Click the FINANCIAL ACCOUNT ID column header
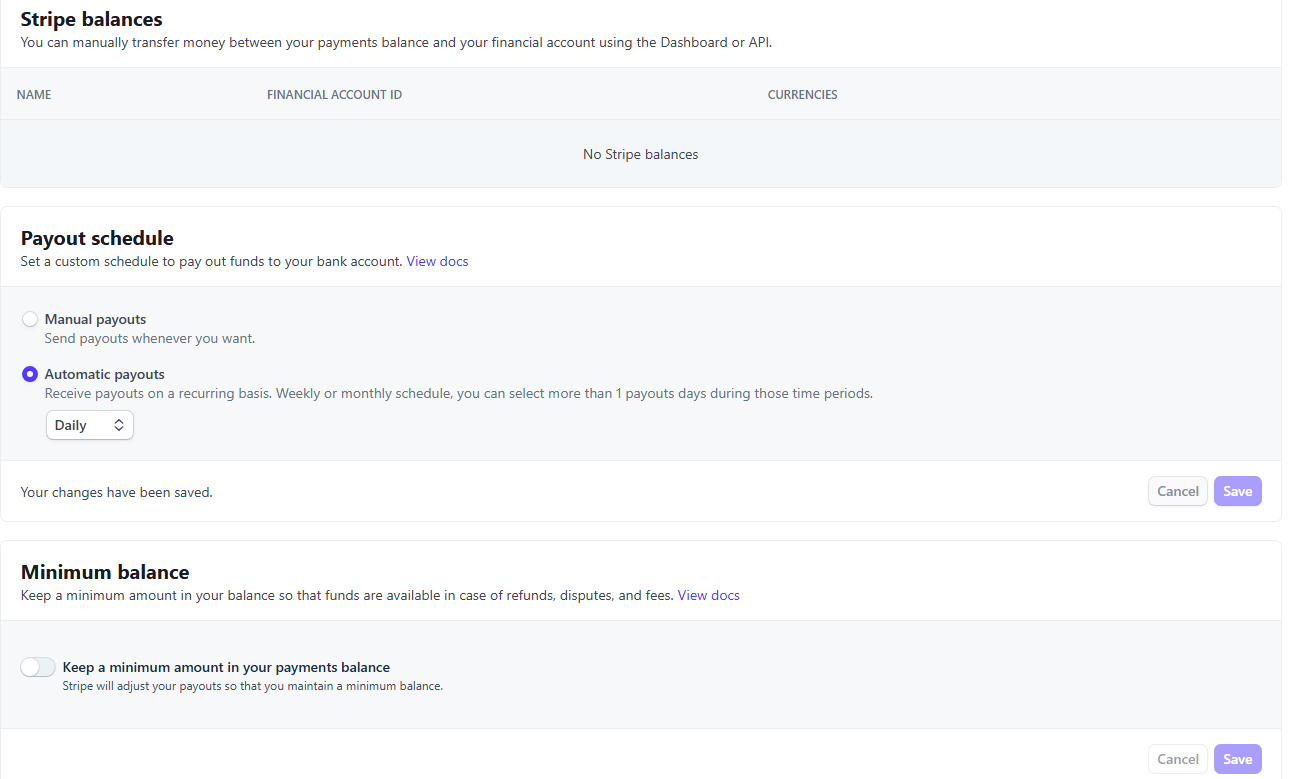Screen dimensions: 1309x779 click(335, 95)
